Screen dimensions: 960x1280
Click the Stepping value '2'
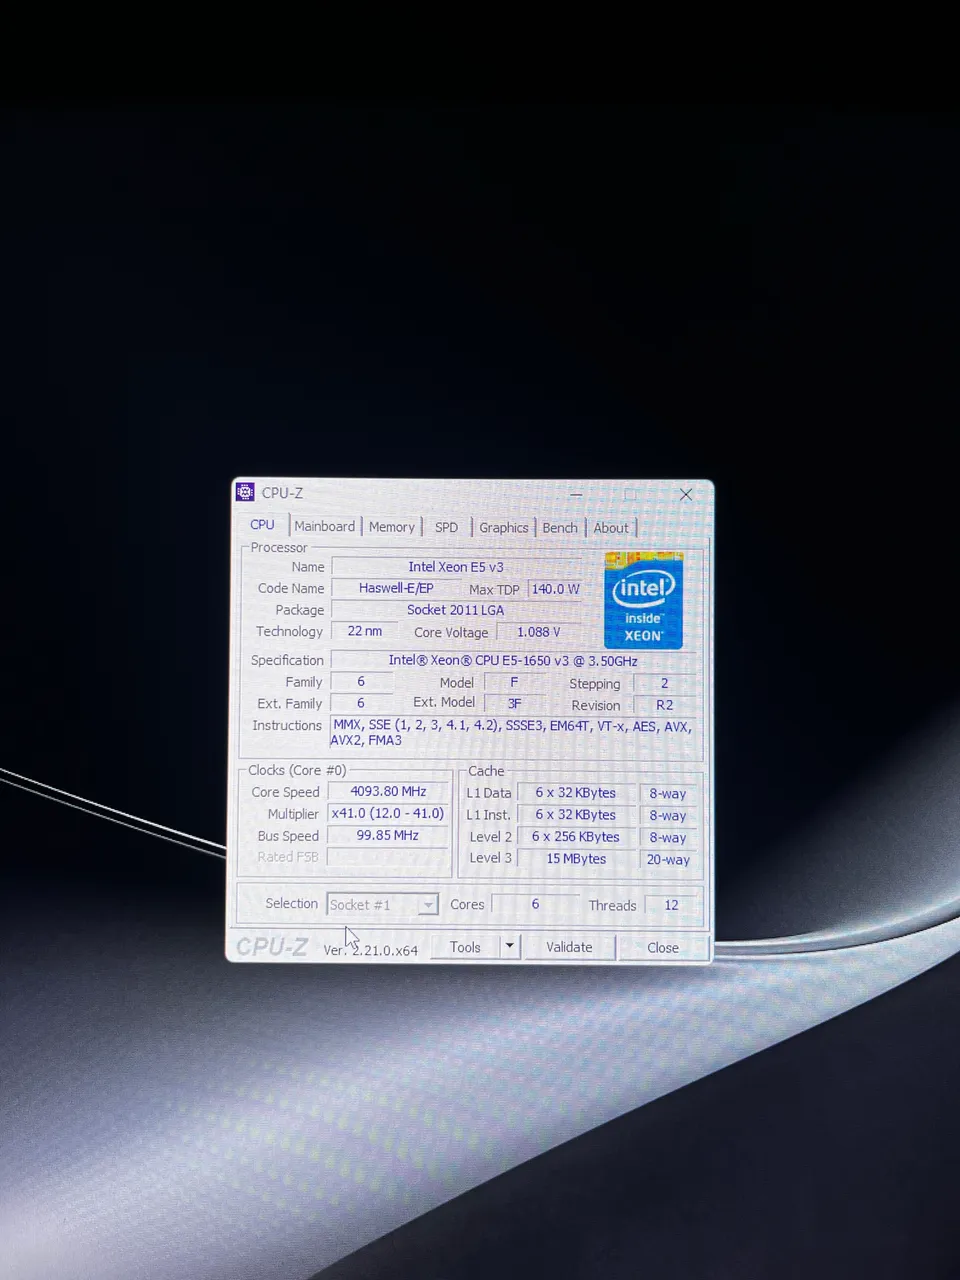(664, 683)
